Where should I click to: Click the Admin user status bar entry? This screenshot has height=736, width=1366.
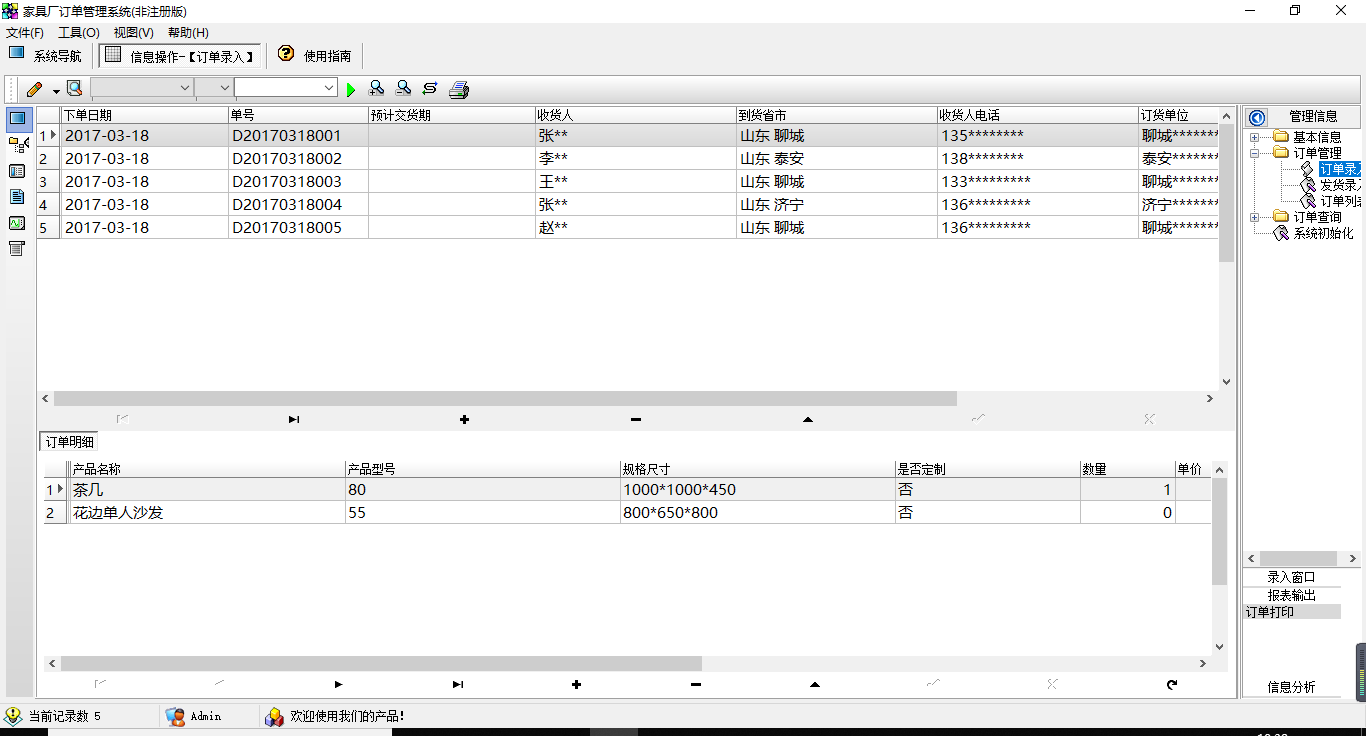click(193, 716)
